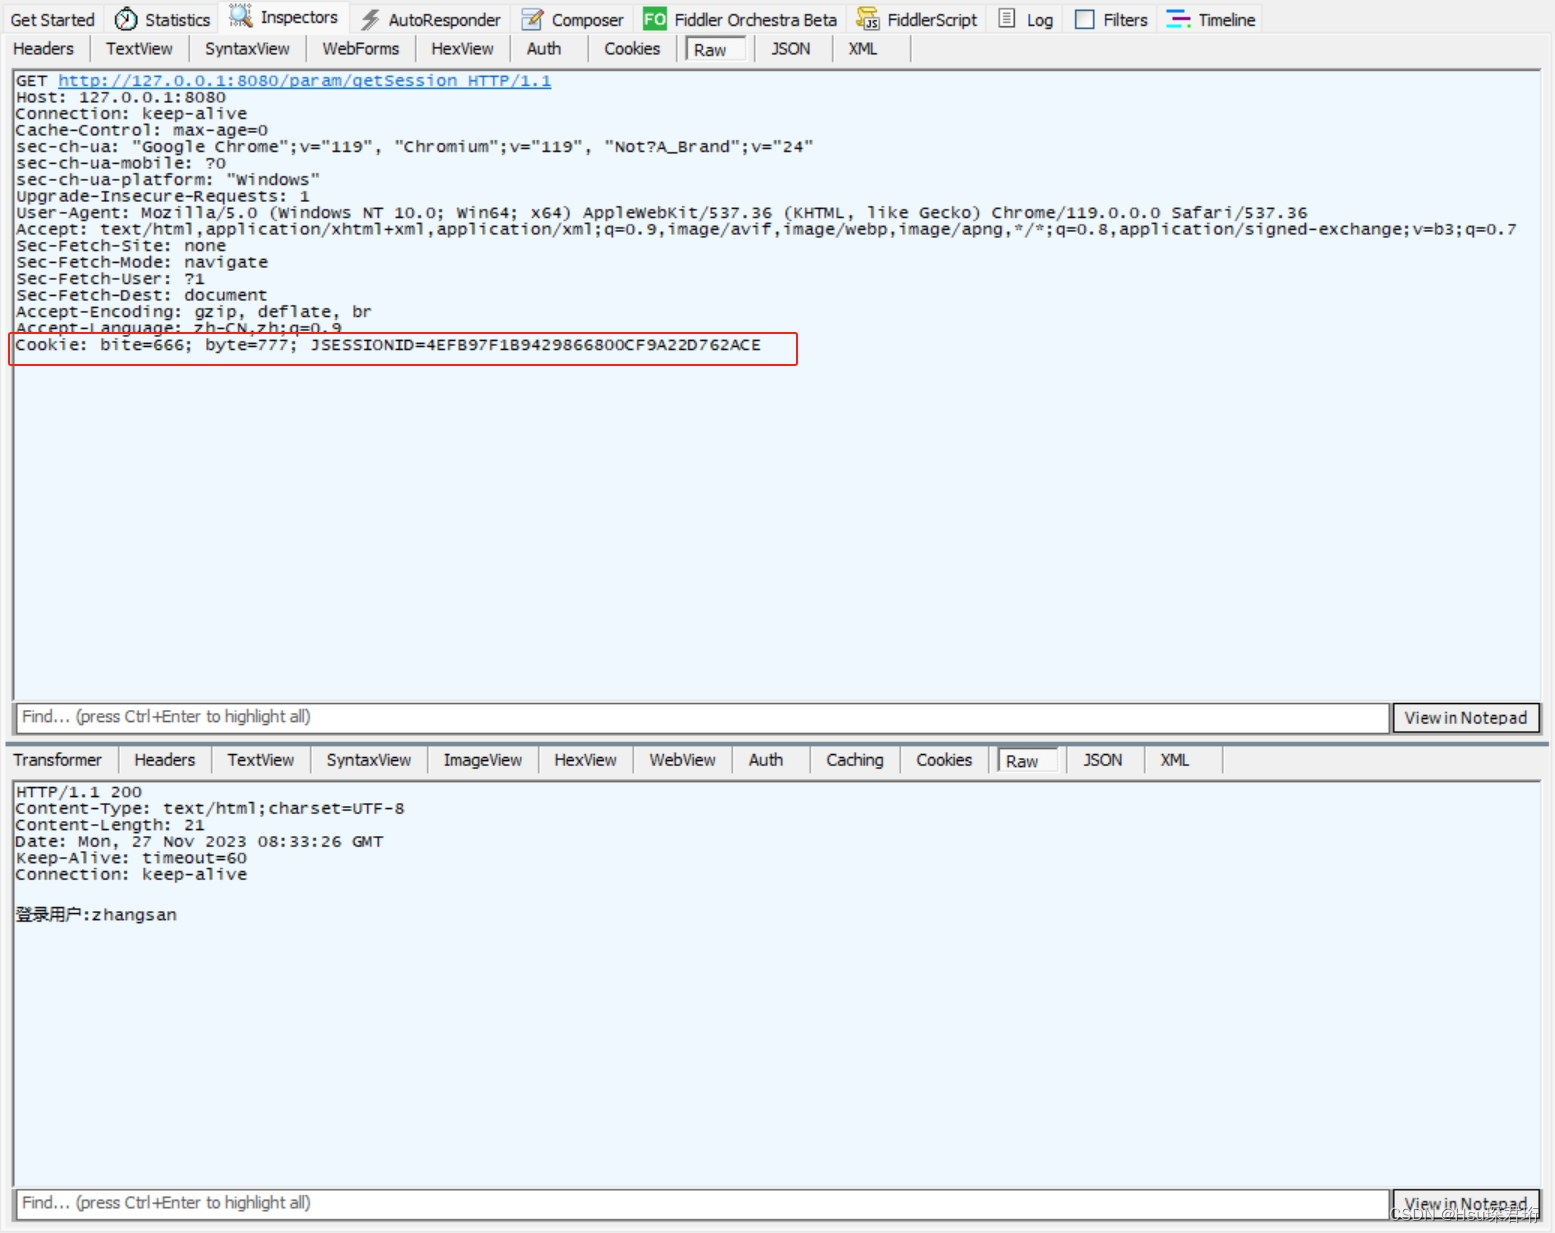This screenshot has width=1555, height=1233.
Task: Click response View in Notepad button
Action: click(x=1465, y=1204)
